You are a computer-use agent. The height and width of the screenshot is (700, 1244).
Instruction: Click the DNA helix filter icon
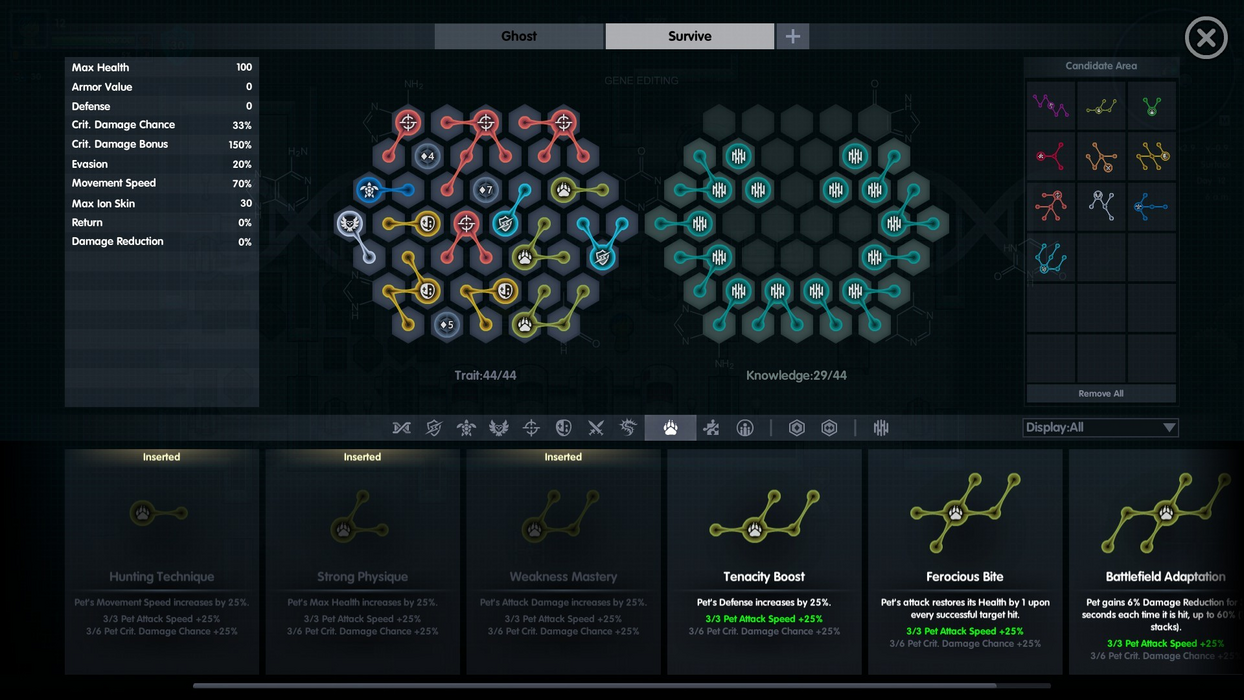401,428
